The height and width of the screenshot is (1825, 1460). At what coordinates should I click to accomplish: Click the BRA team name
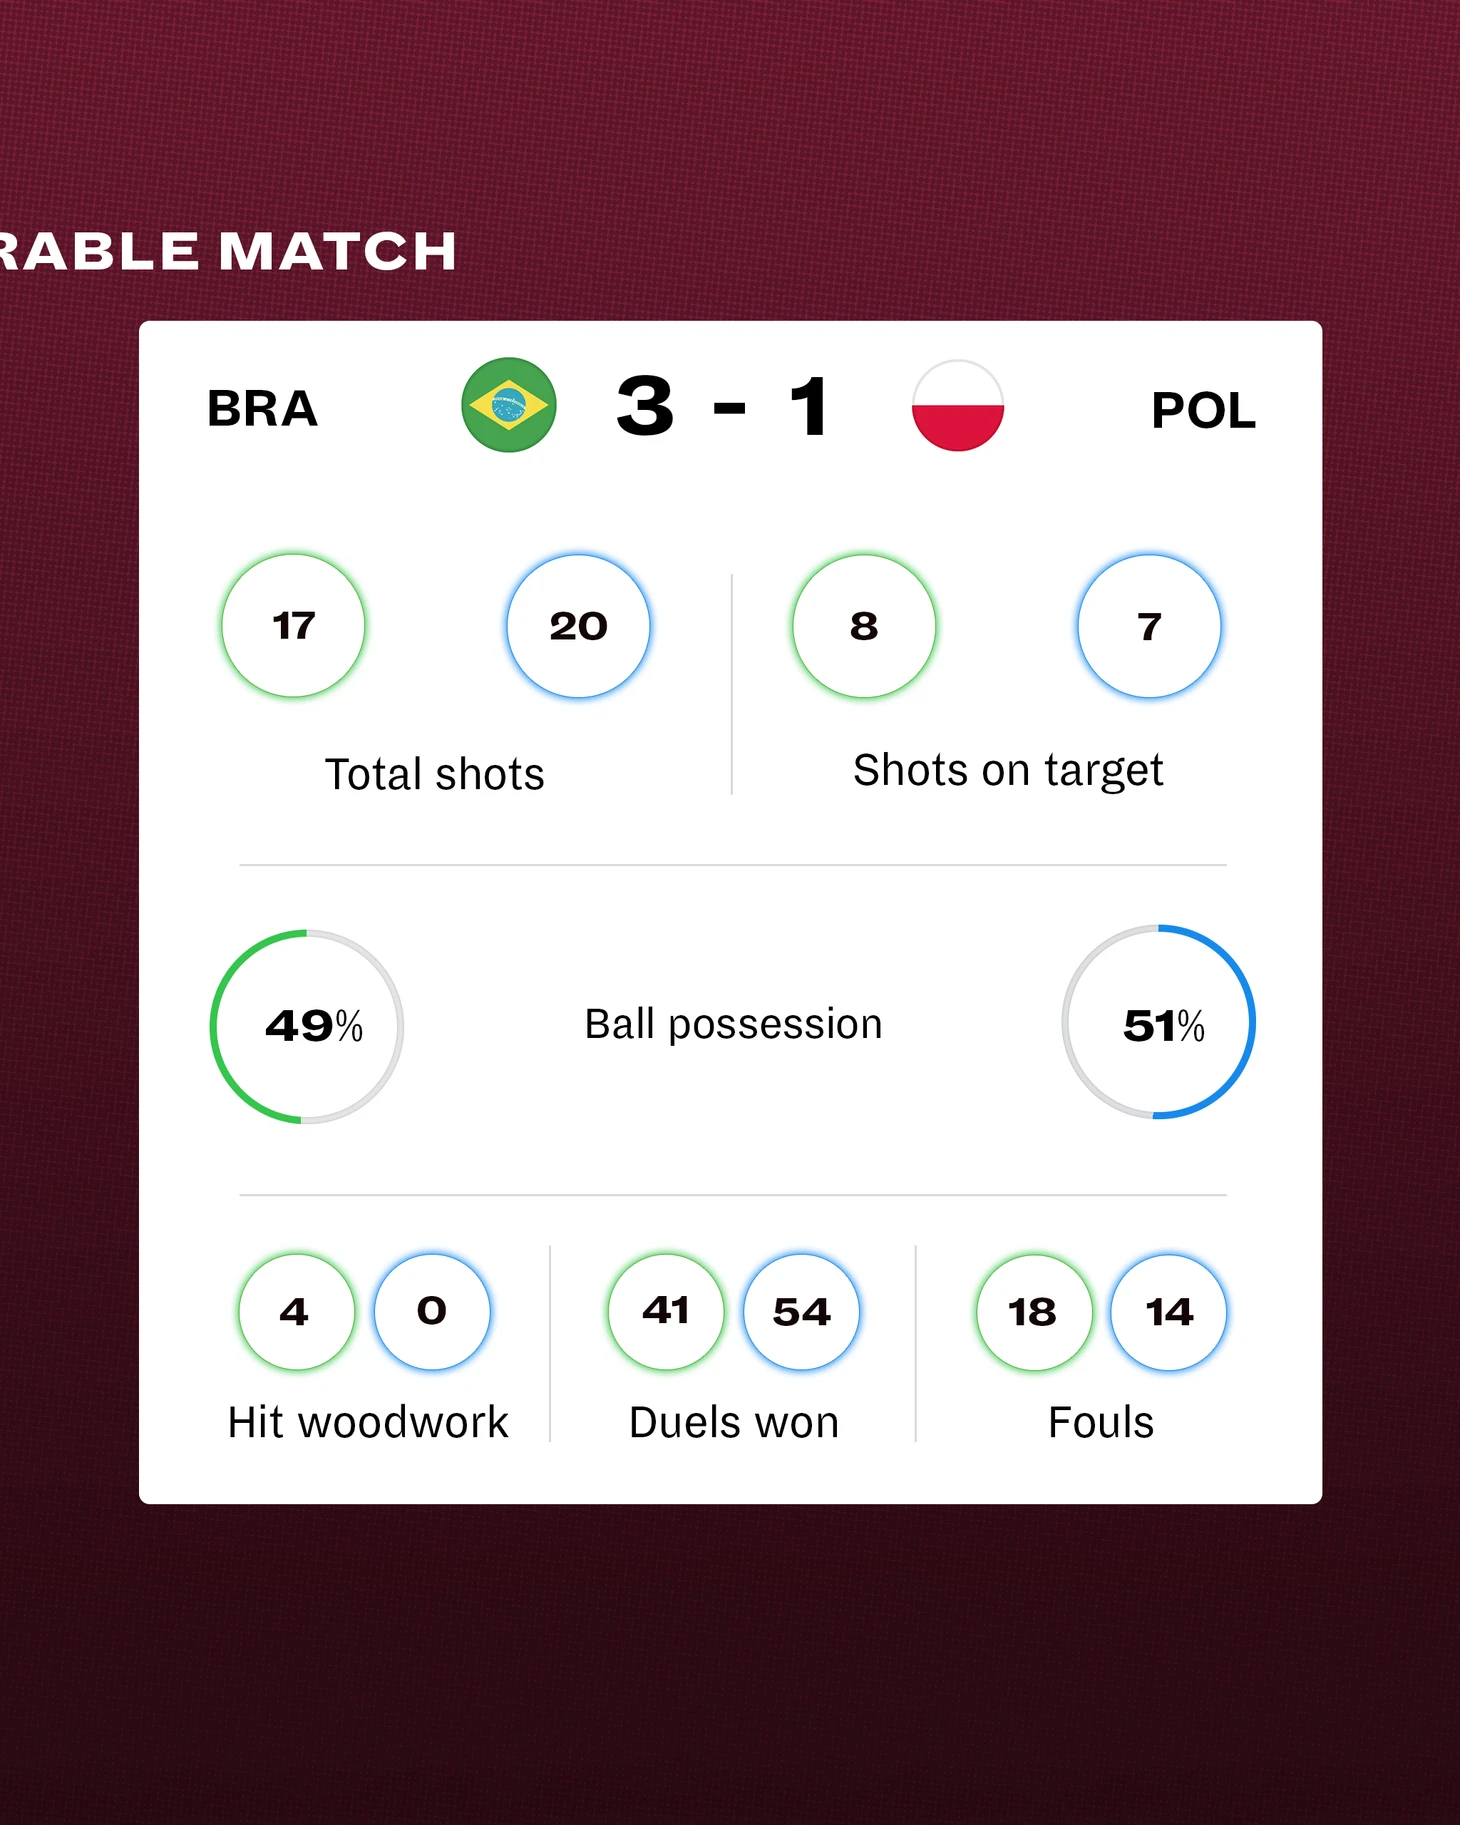[x=262, y=409]
